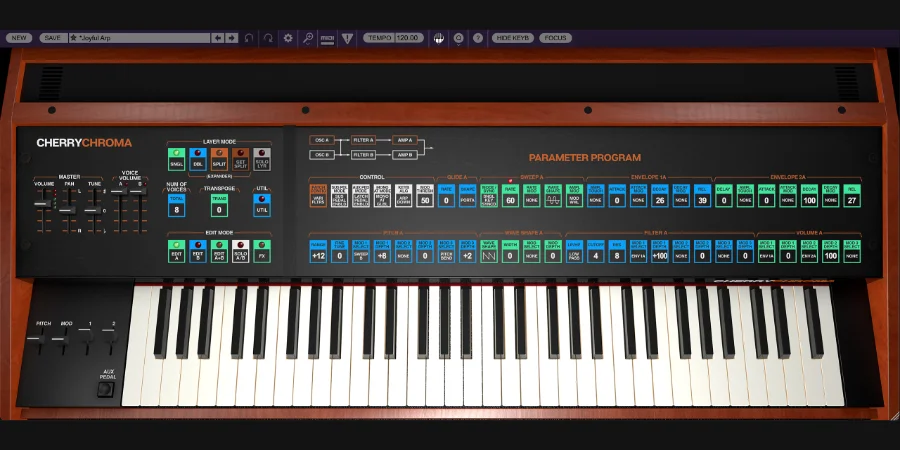Click the undo arrow in the top toolbar

coord(249,38)
